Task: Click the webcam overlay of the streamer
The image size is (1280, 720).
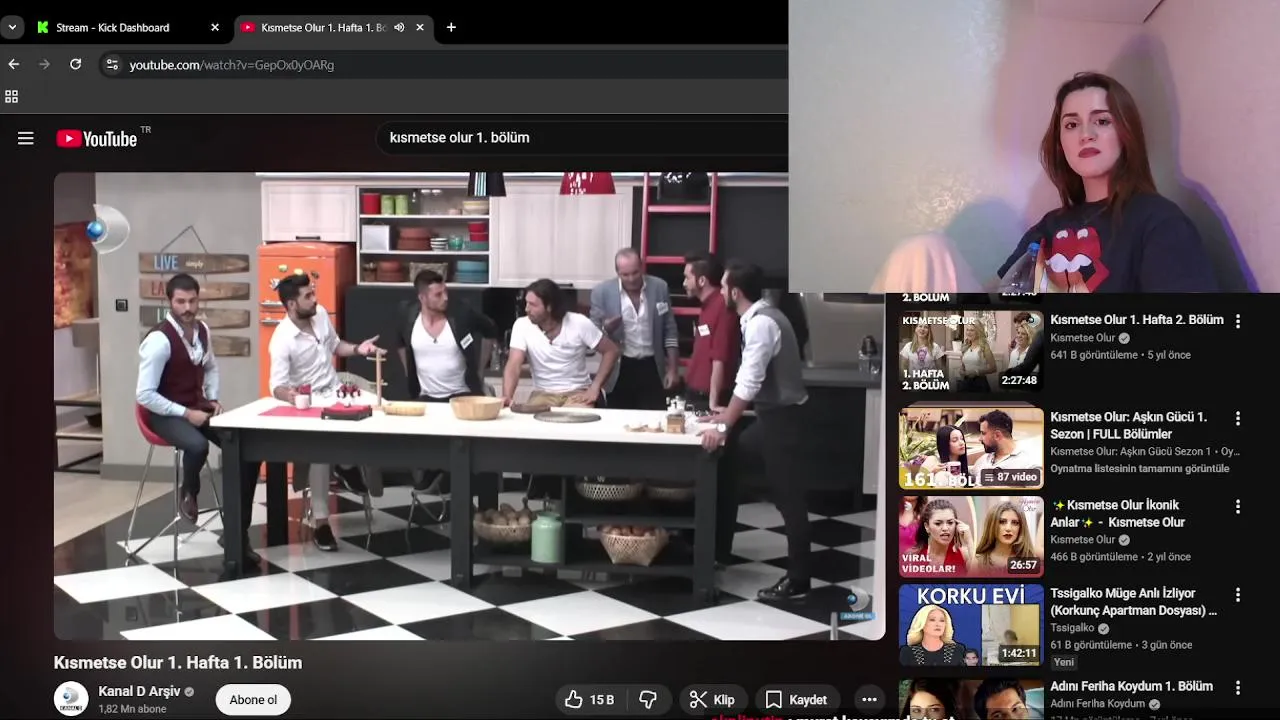Action: point(1034,146)
